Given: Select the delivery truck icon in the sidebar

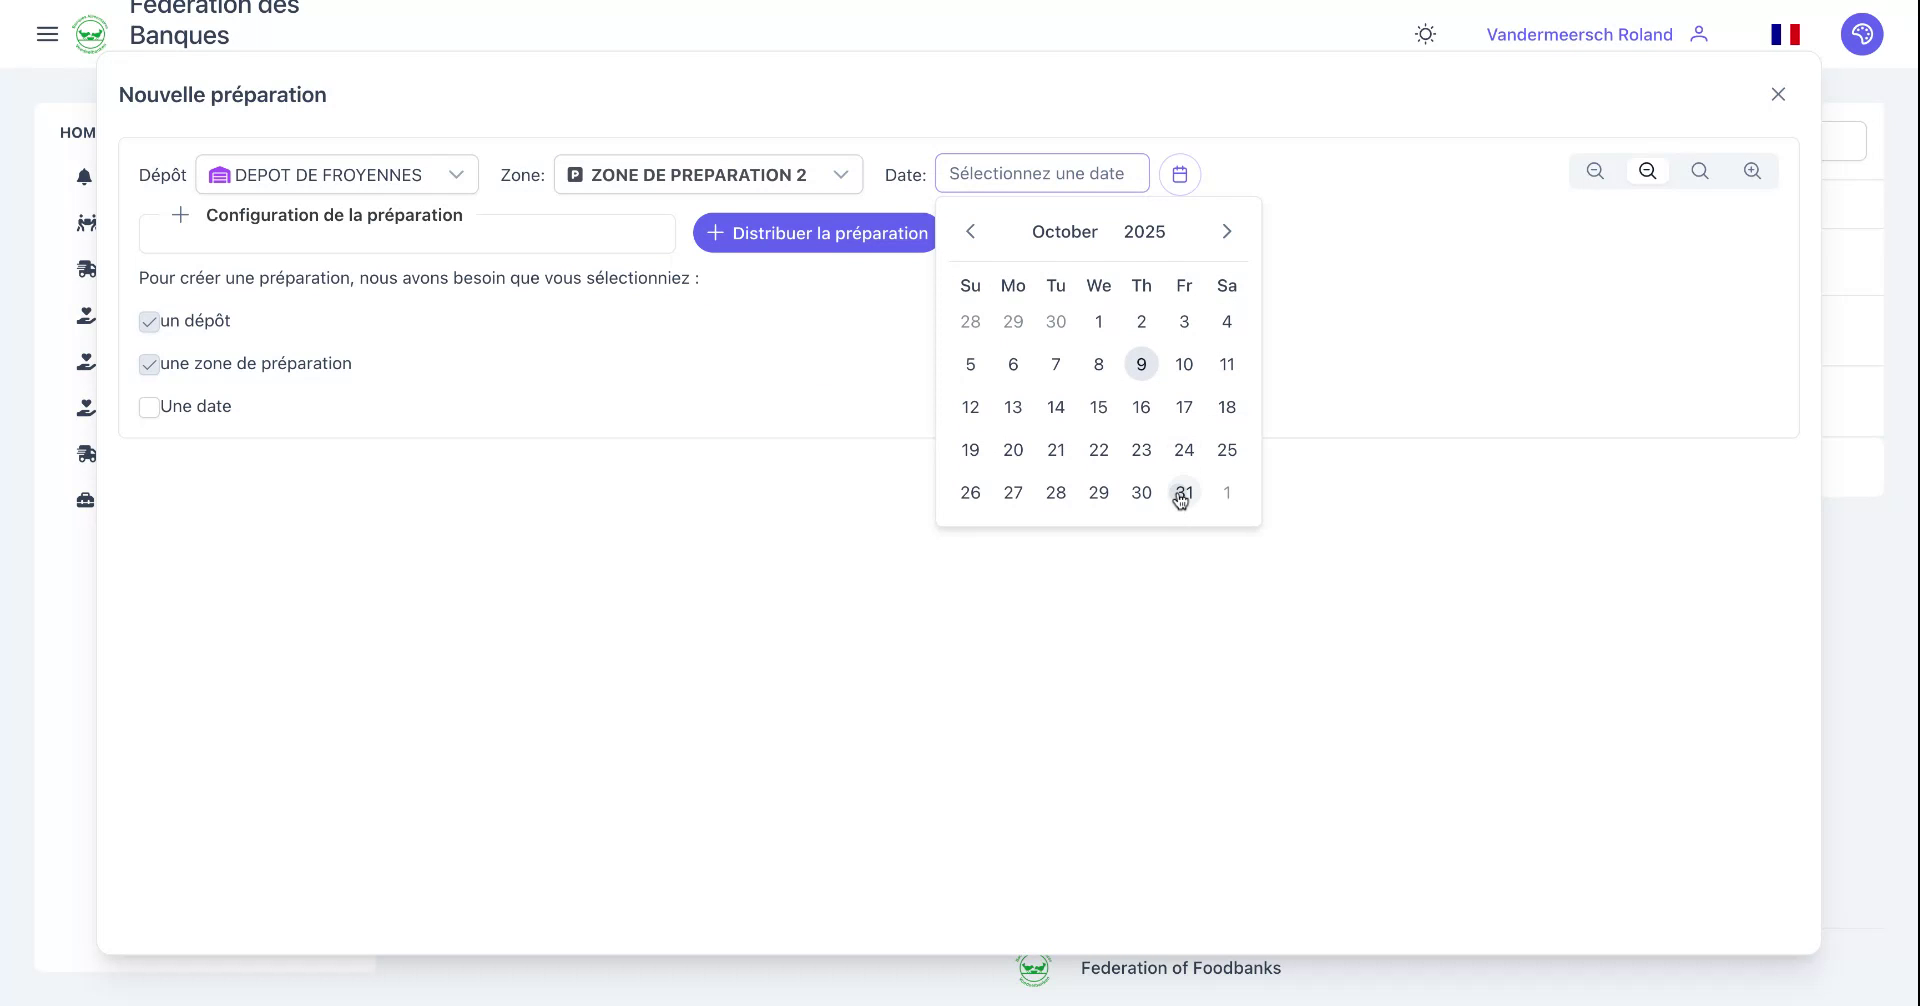Looking at the screenshot, I should click(85, 269).
